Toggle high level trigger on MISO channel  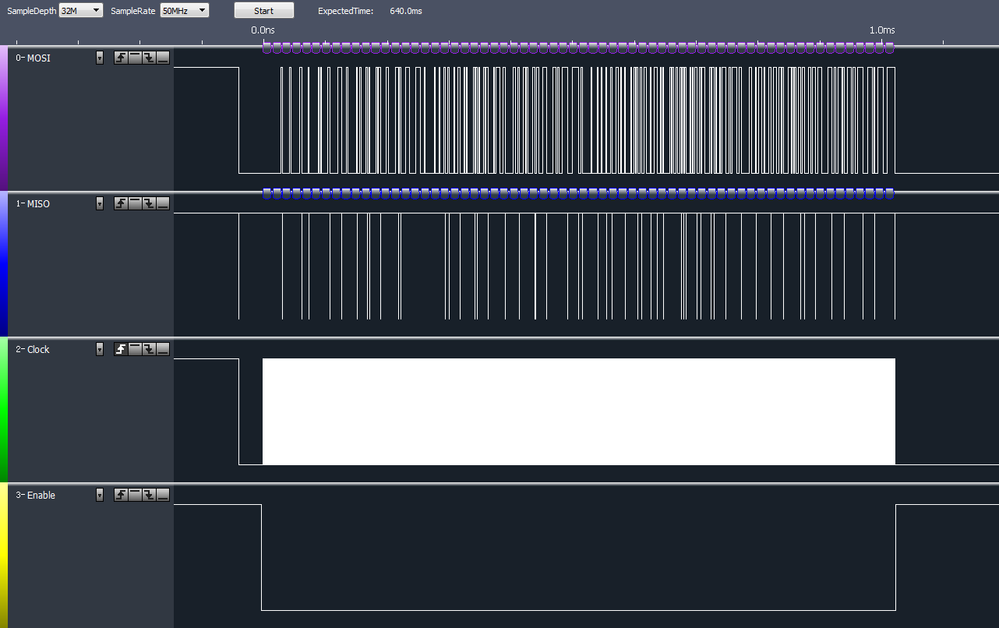[135, 203]
